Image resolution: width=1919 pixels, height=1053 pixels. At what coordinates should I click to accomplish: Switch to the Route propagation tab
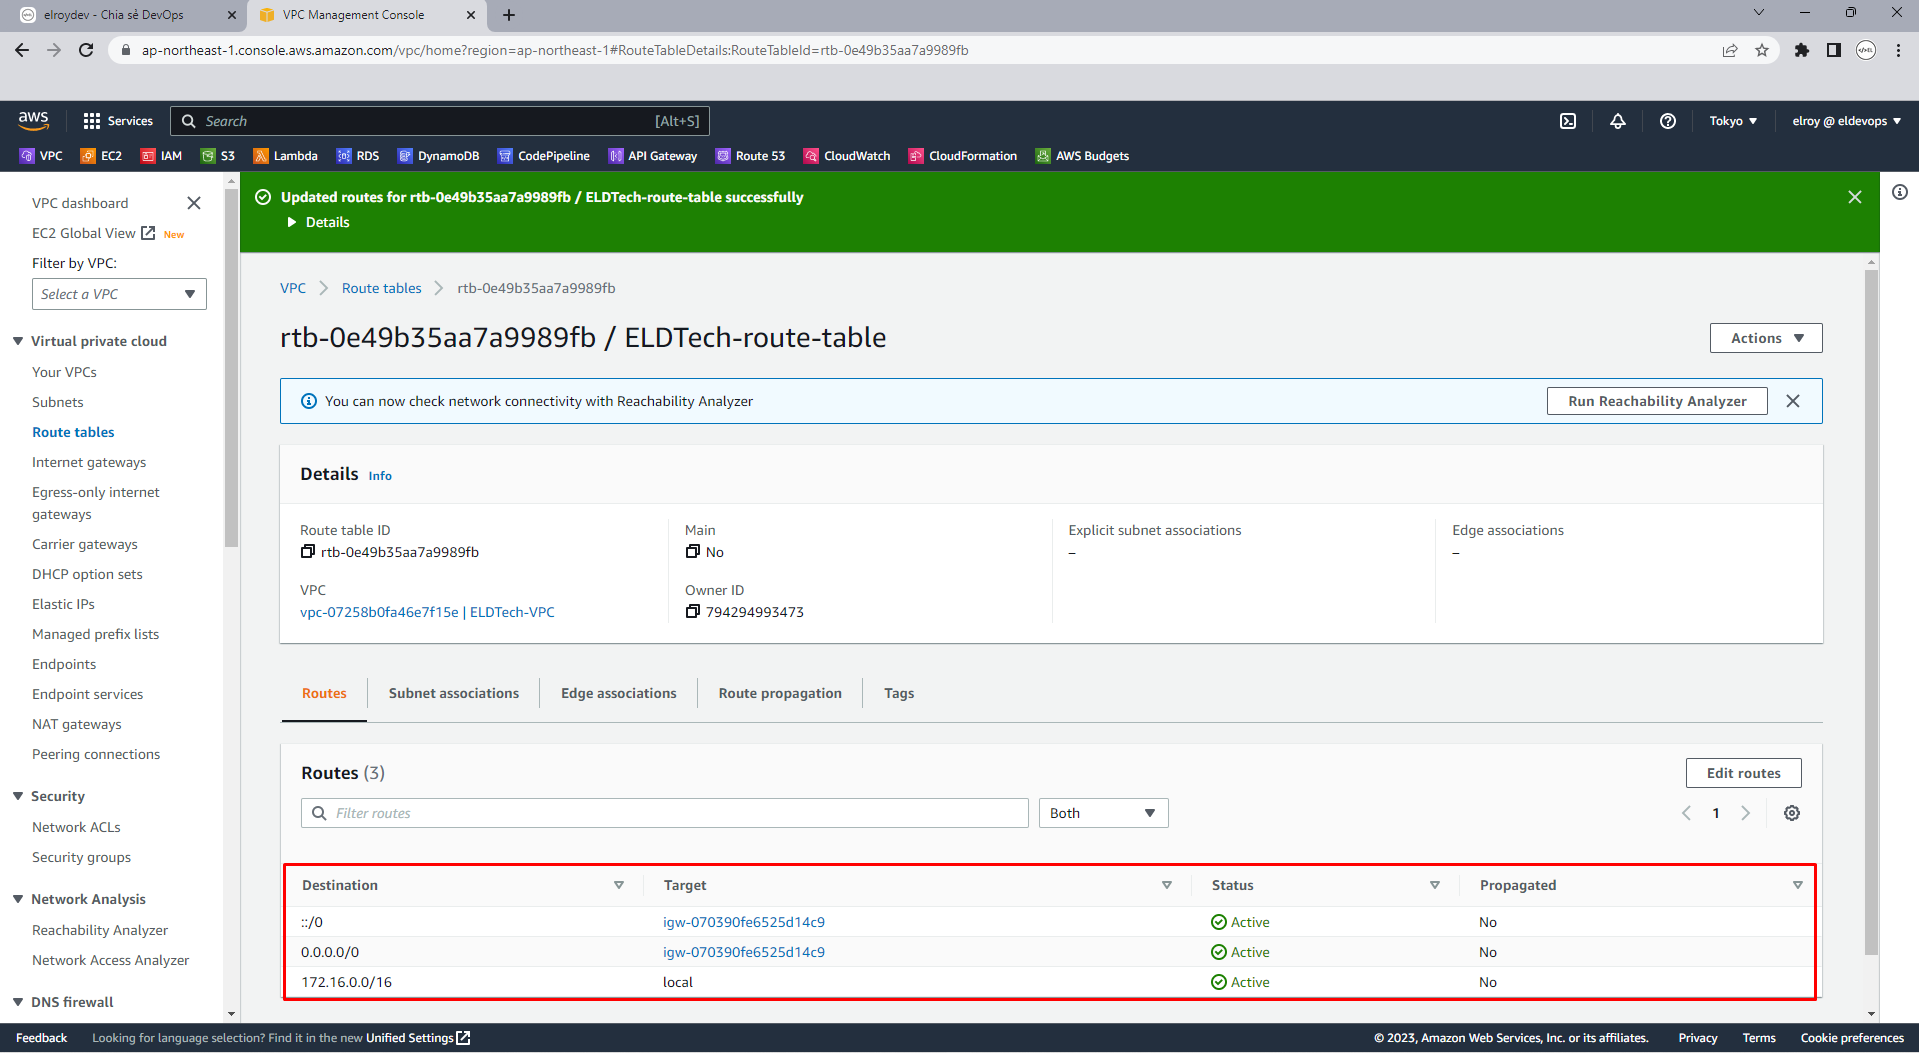[x=780, y=693]
